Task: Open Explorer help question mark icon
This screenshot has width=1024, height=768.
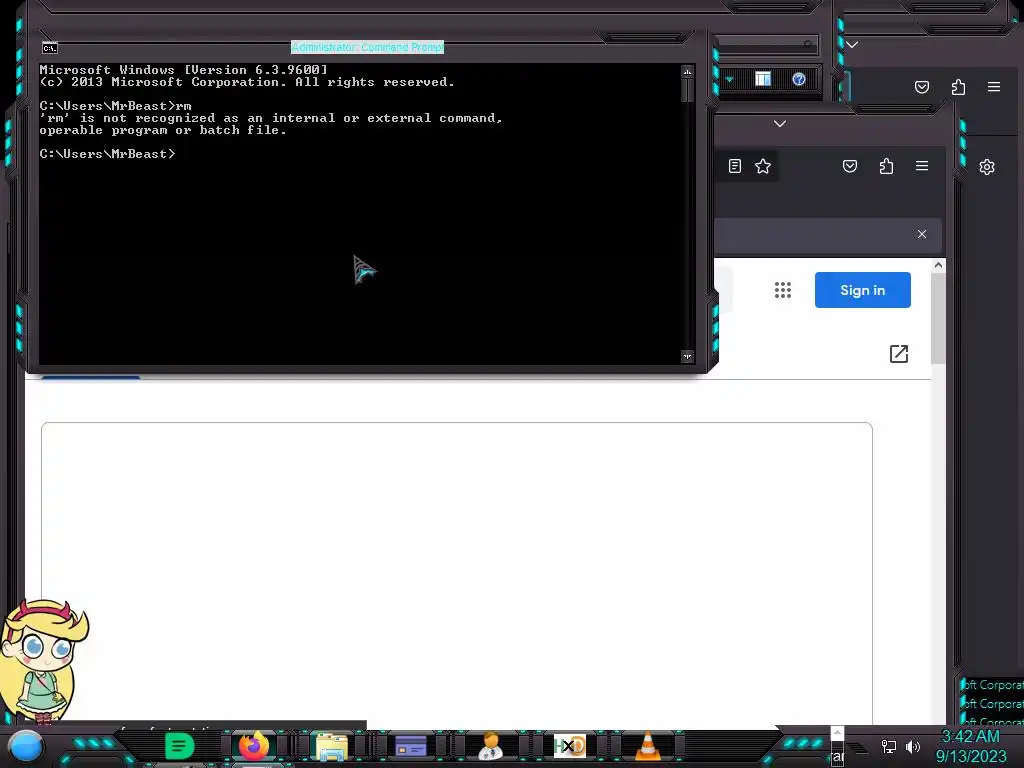Action: (x=799, y=79)
